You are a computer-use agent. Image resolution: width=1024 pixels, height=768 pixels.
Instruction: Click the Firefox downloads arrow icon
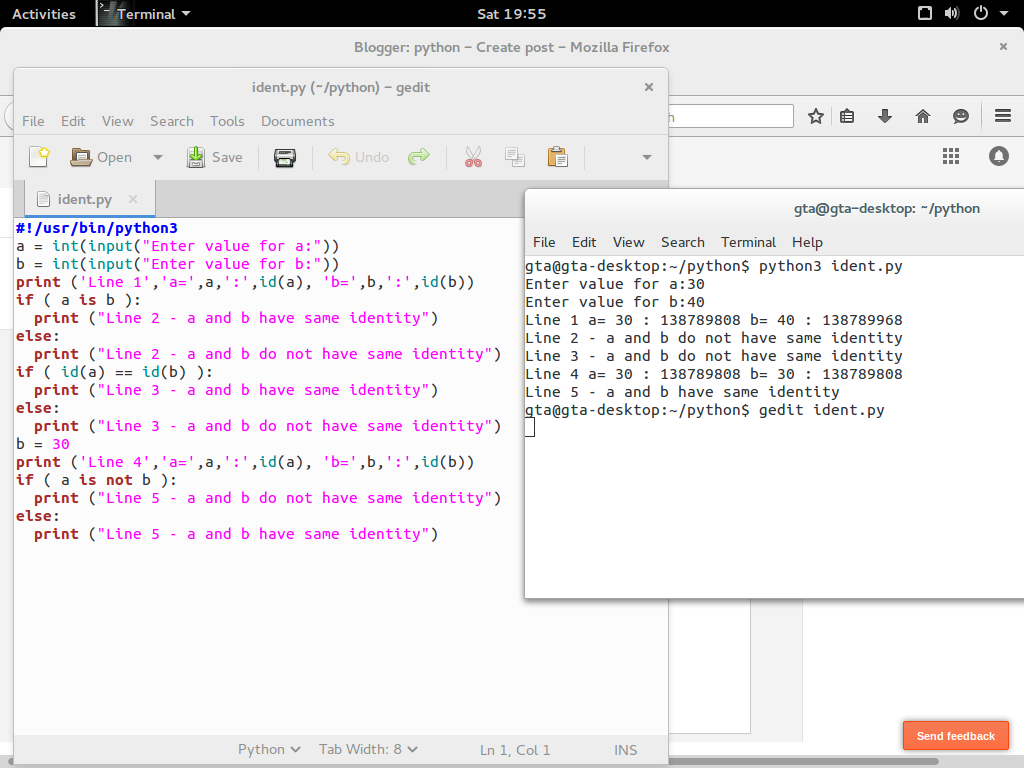885,116
